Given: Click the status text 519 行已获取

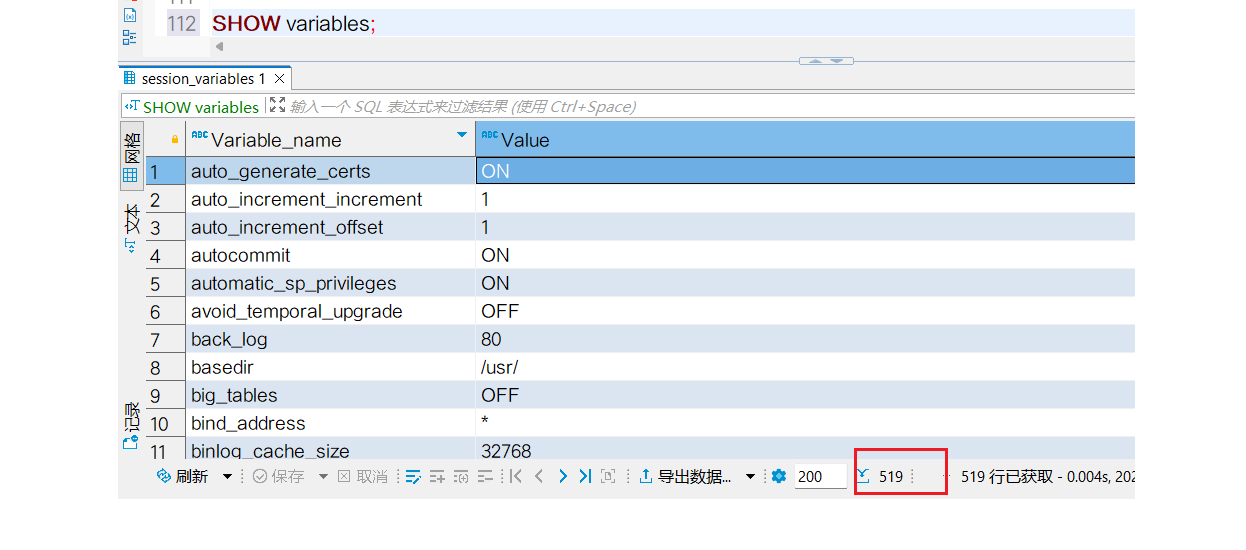Looking at the screenshot, I should (x=1008, y=477).
